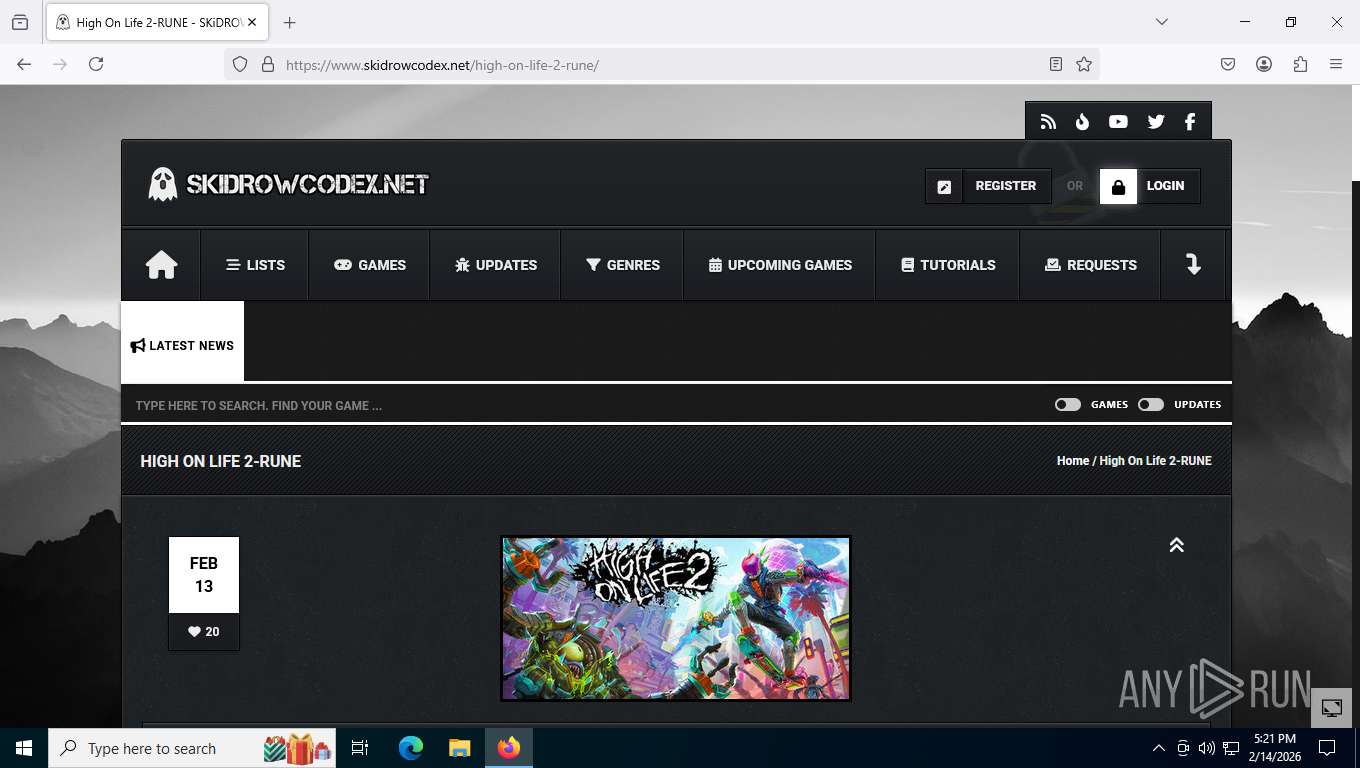Click the Firefox taskbar icon

509,748
